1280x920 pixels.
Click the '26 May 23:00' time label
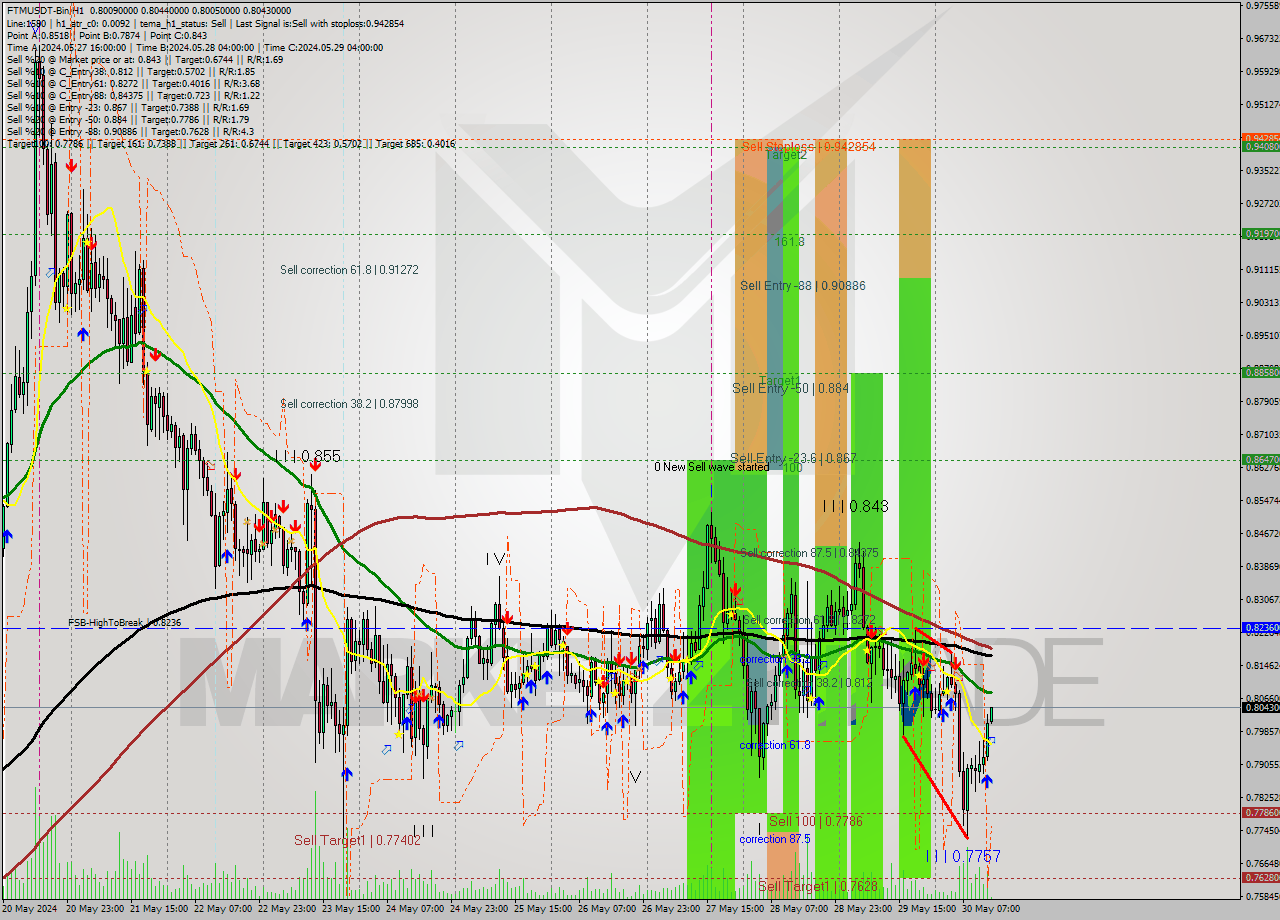[671, 909]
